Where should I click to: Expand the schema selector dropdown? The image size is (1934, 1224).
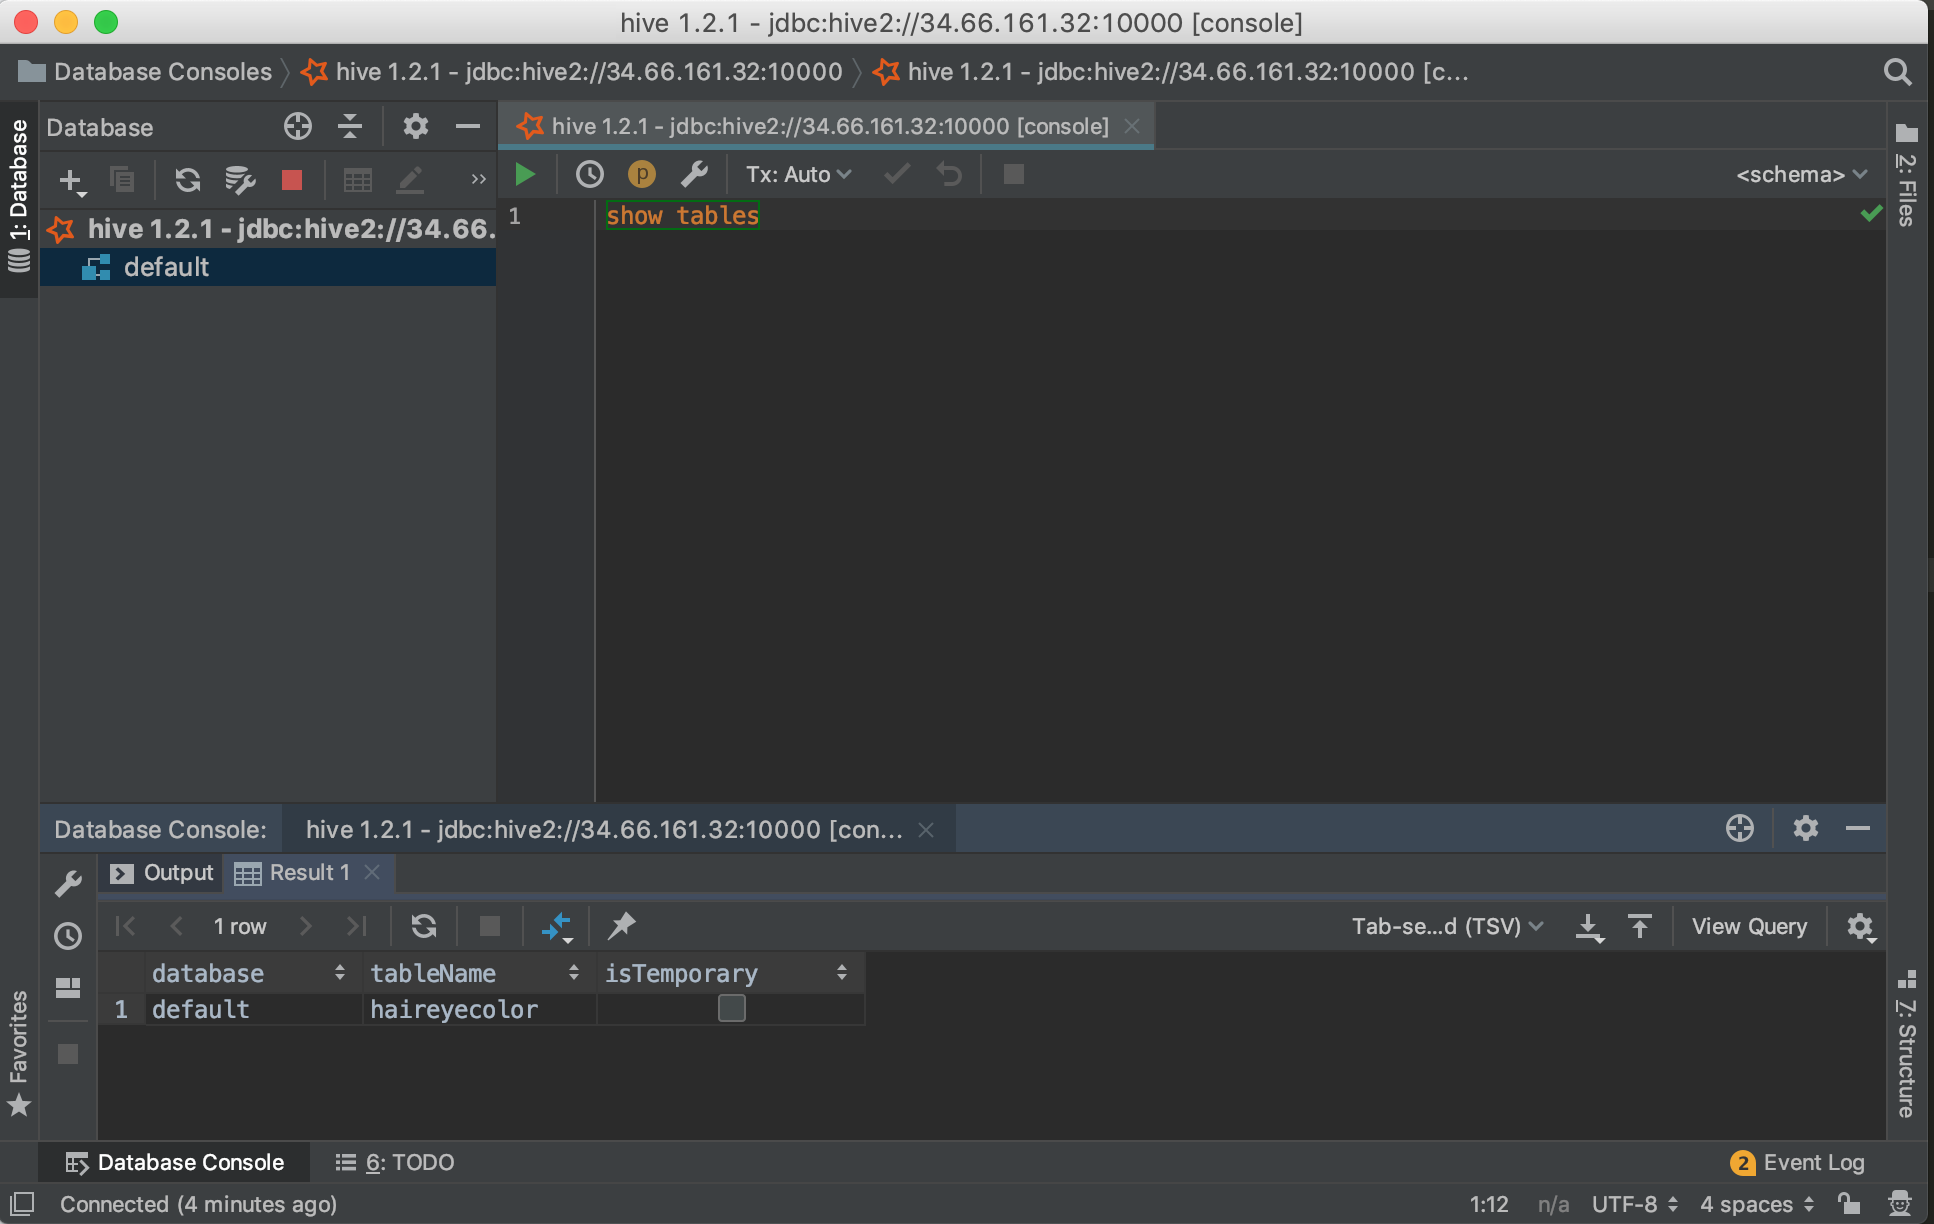coord(1804,173)
